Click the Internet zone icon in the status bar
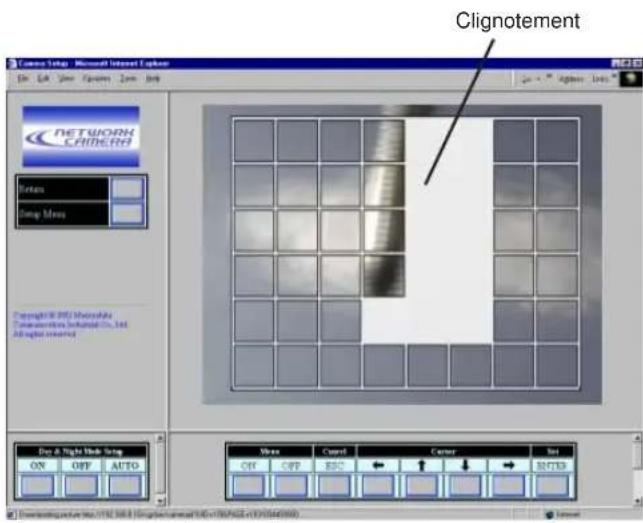Viewport: 643px width, 523px height. pos(550,514)
